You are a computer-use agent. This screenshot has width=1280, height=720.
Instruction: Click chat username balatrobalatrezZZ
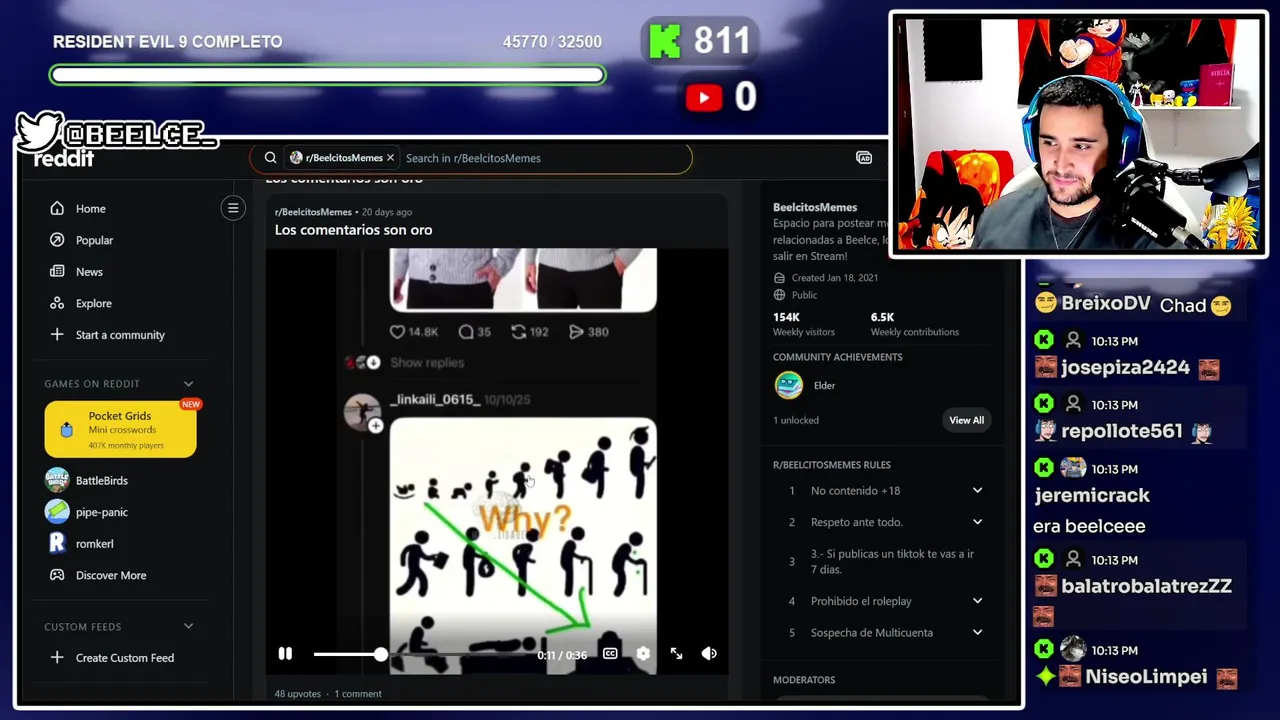[1146, 587]
